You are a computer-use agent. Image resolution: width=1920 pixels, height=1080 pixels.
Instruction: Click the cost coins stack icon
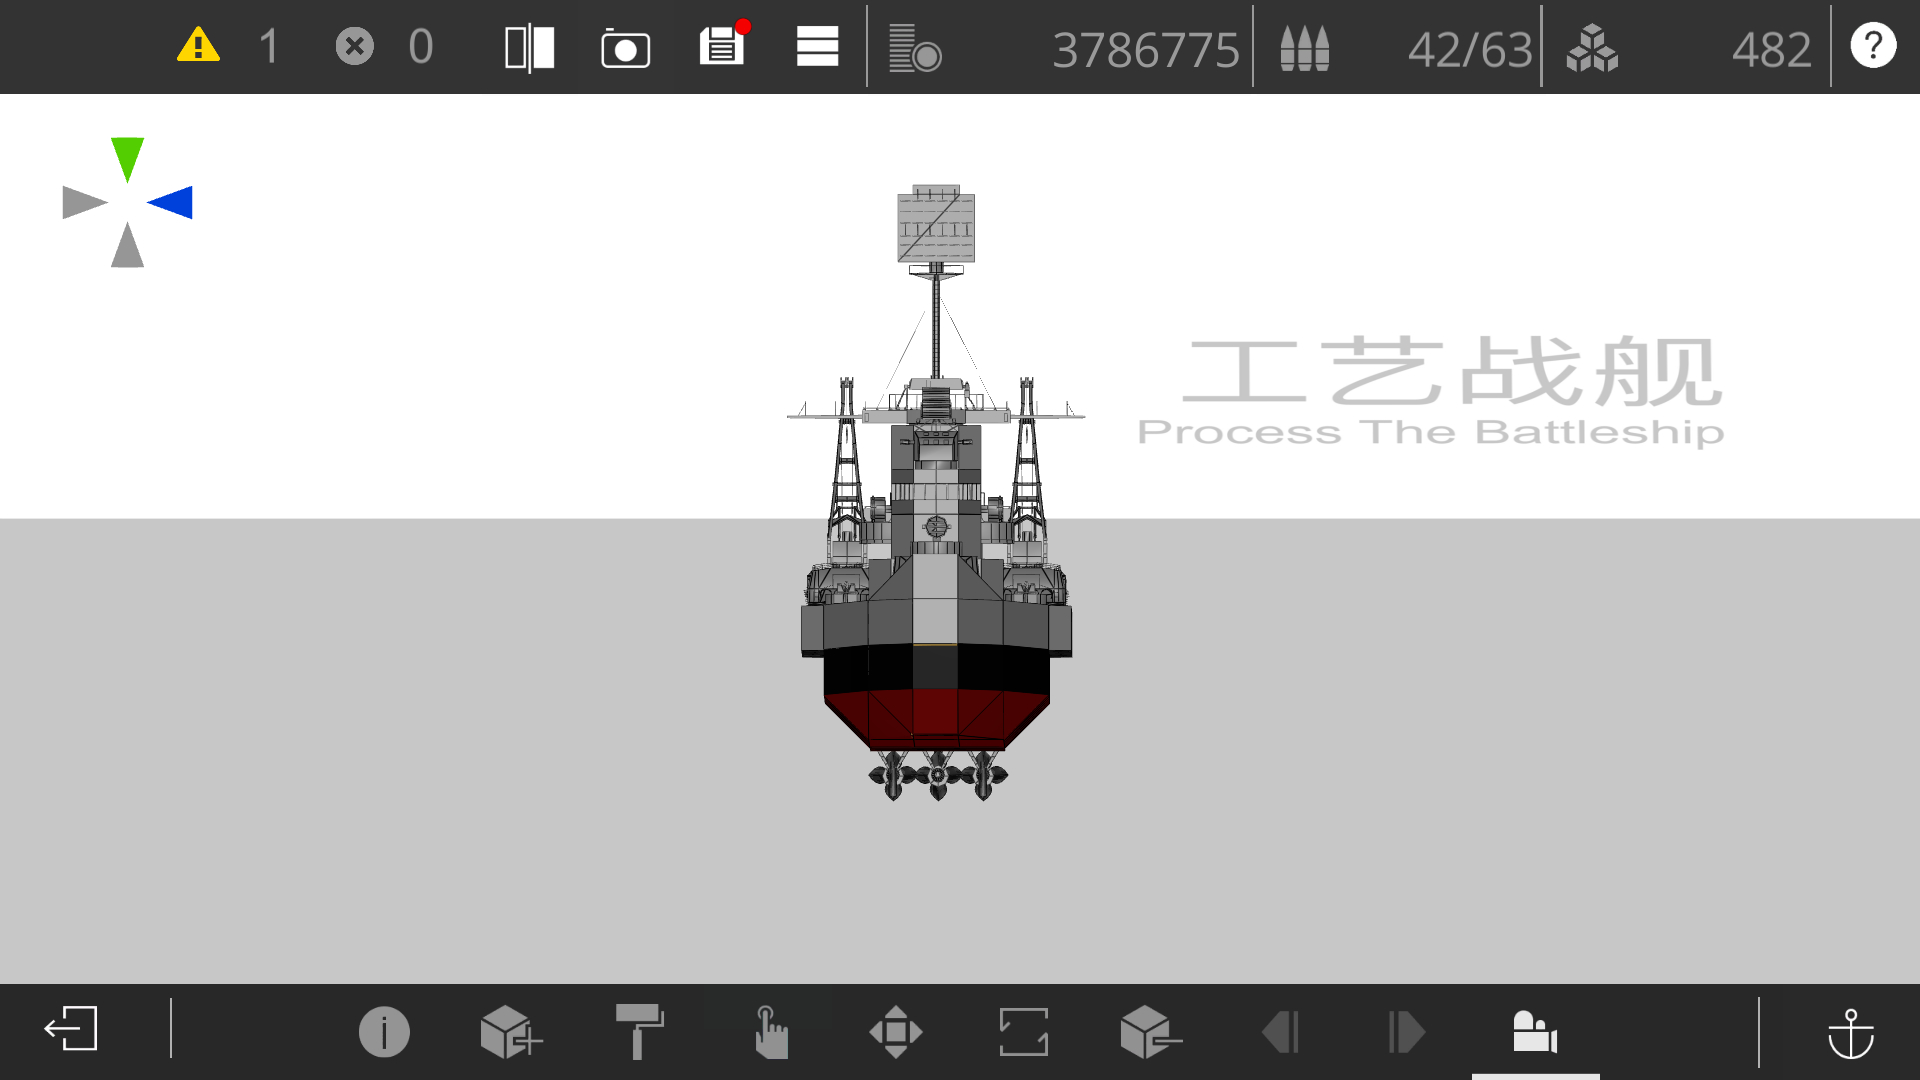tap(914, 48)
